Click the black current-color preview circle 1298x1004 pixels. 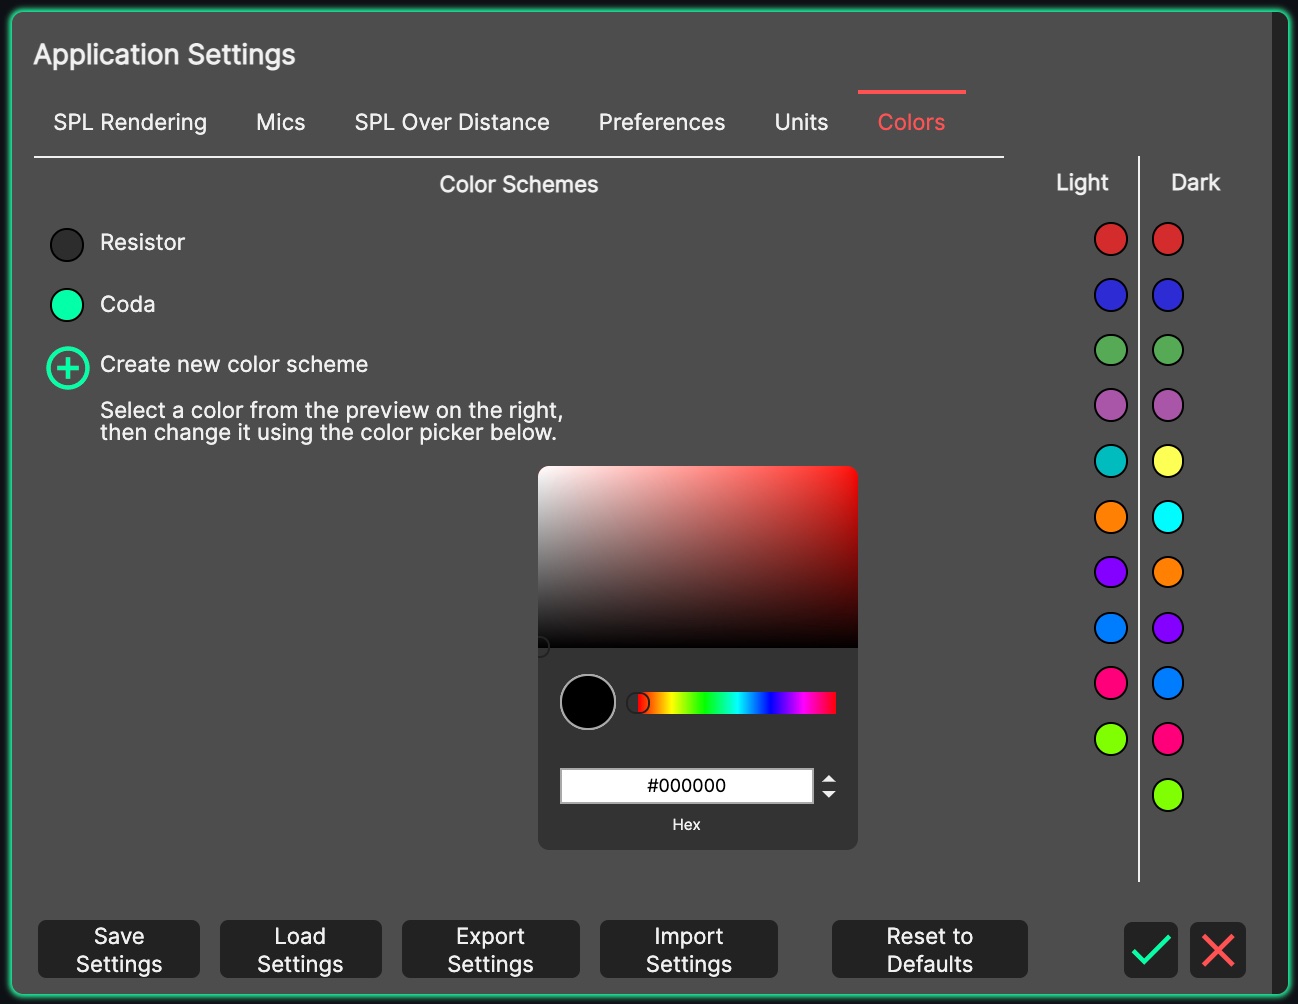[x=588, y=702]
